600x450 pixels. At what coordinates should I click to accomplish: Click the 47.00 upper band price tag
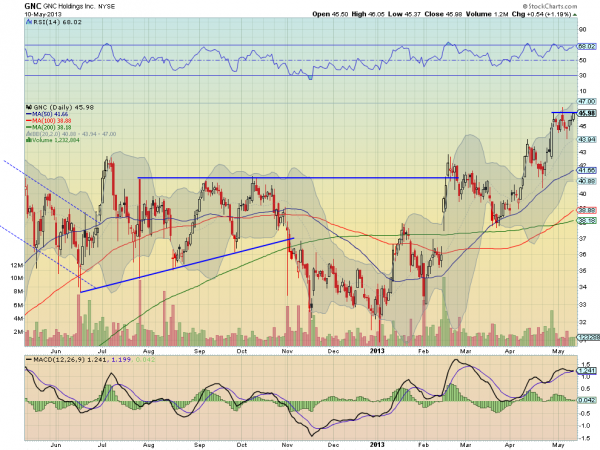pyautogui.click(x=587, y=101)
